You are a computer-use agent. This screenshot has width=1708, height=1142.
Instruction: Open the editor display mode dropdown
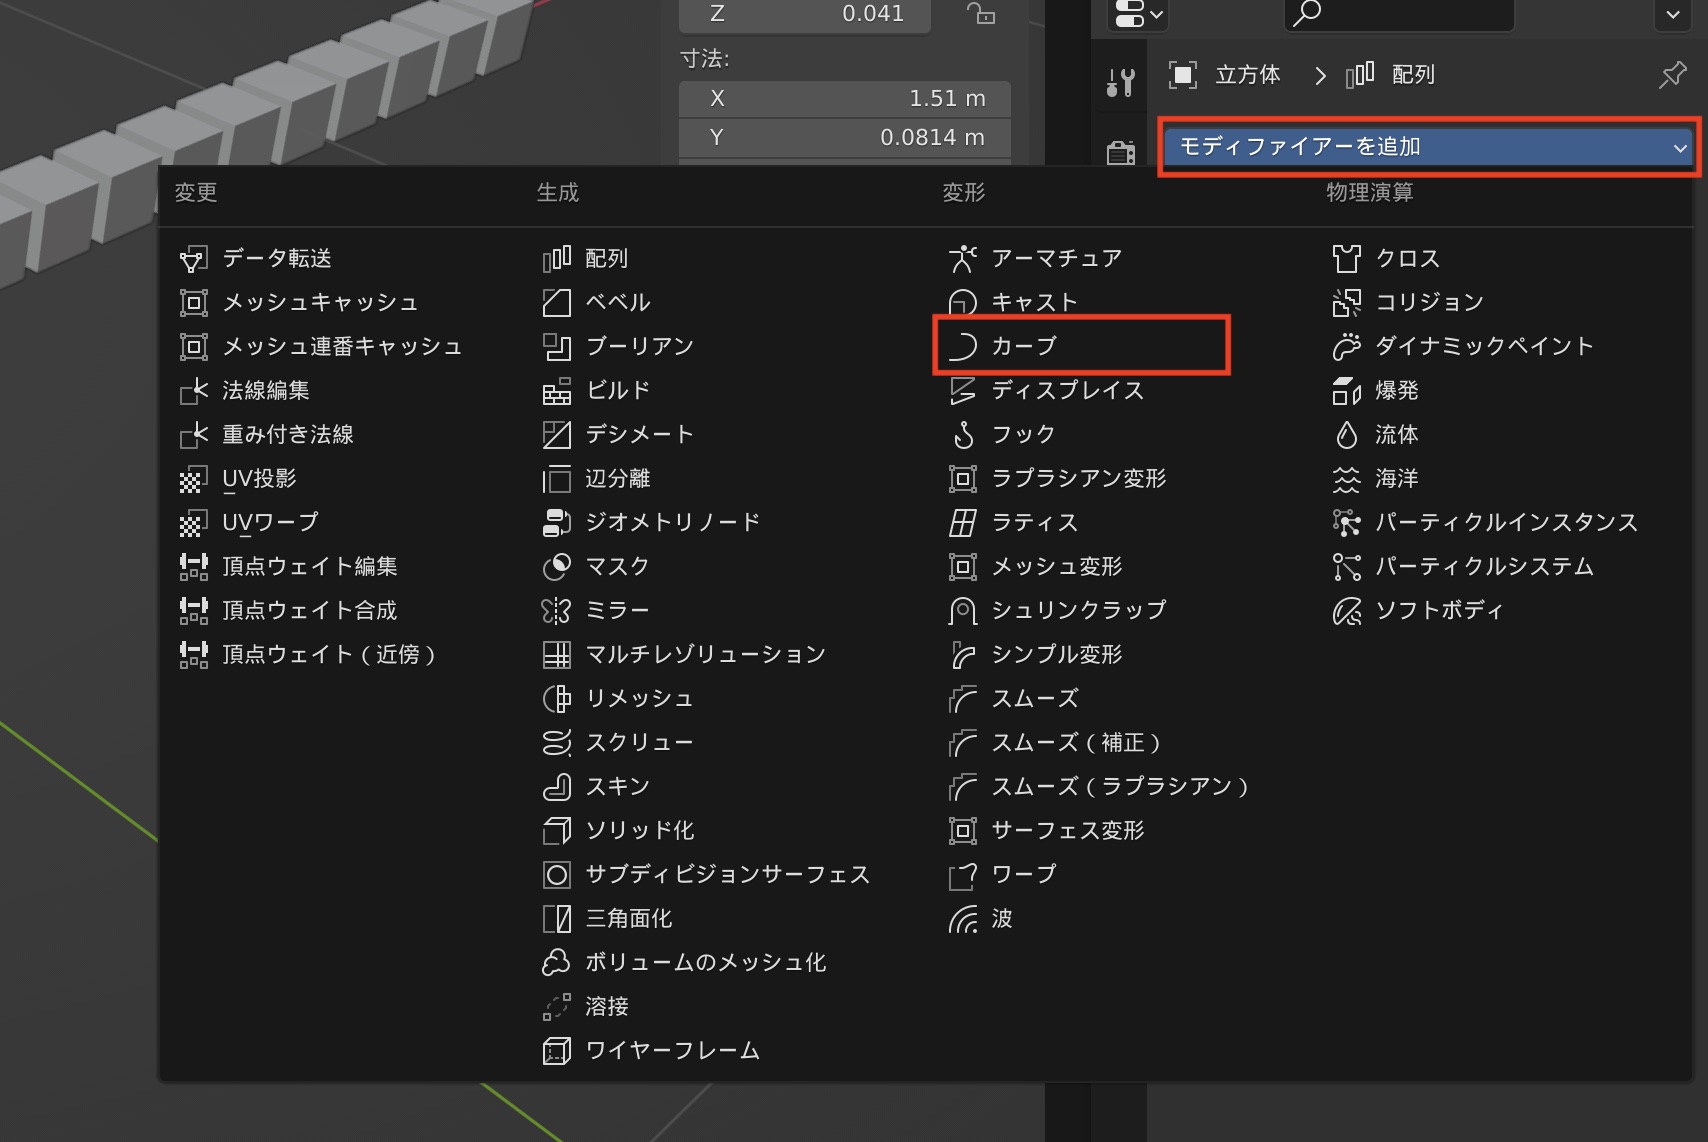[1138, 14]
